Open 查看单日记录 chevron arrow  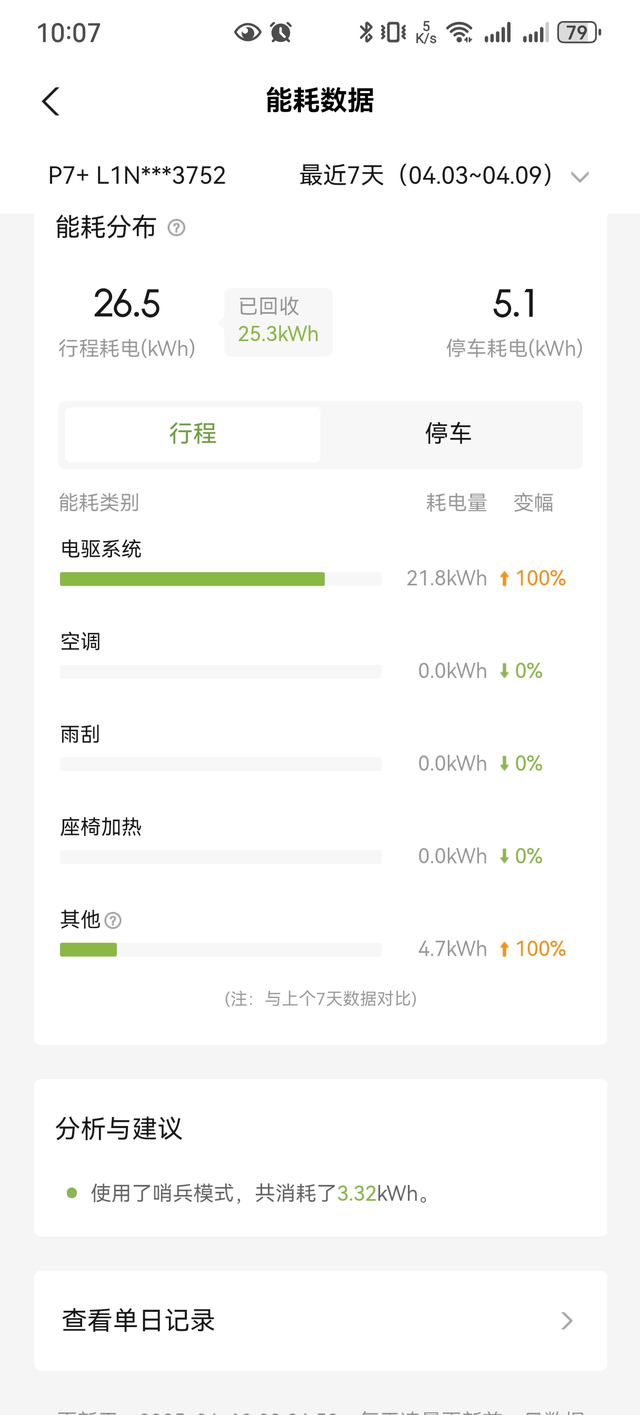coord(567,1321)
